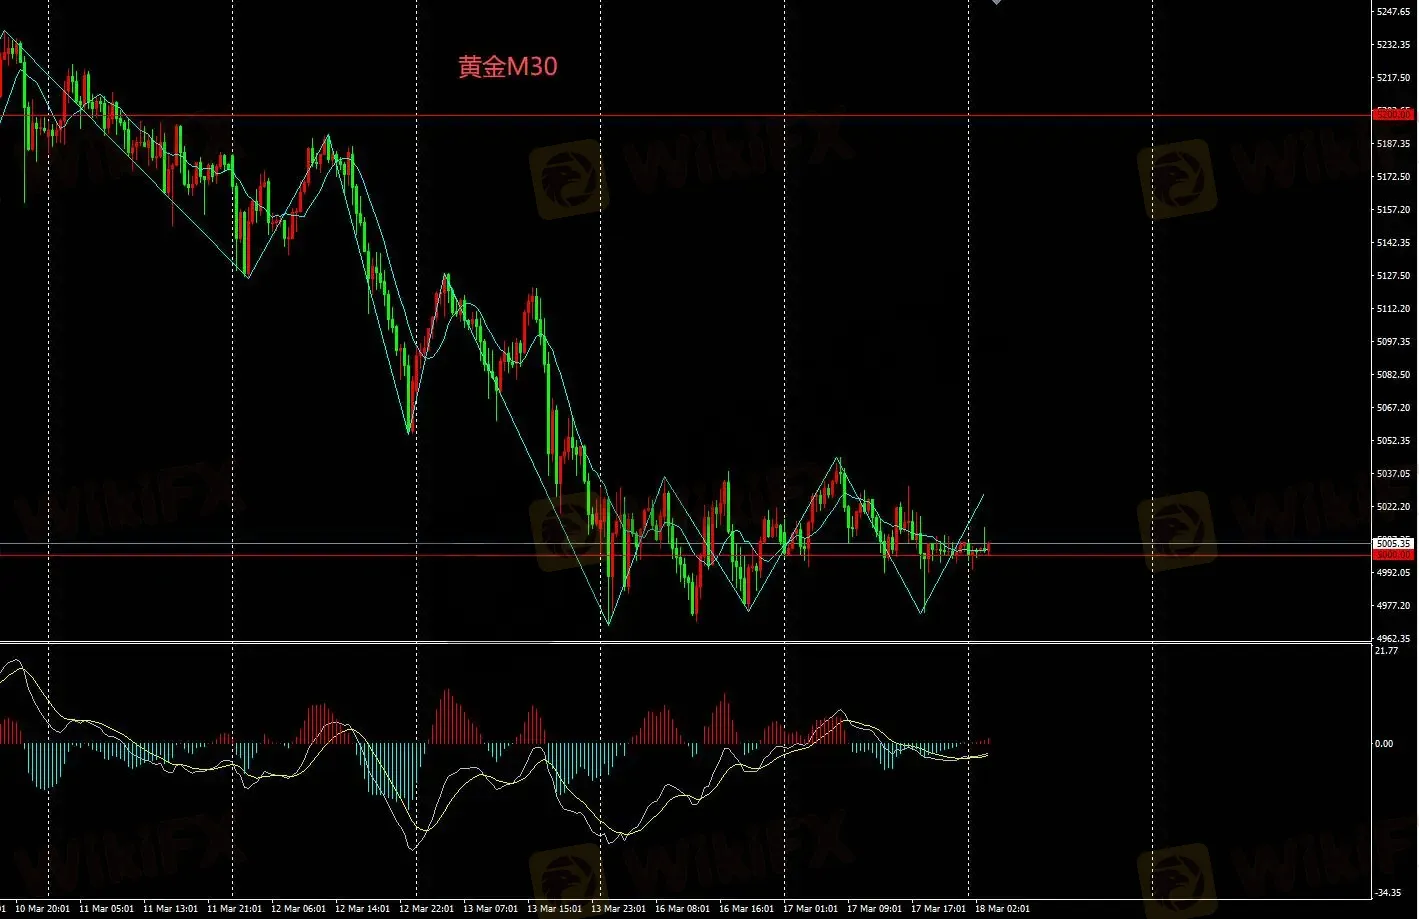This screenshot has height=919, width=1419.
Task: Click the 5142.35 price axis label
Action: point(1393,243)
